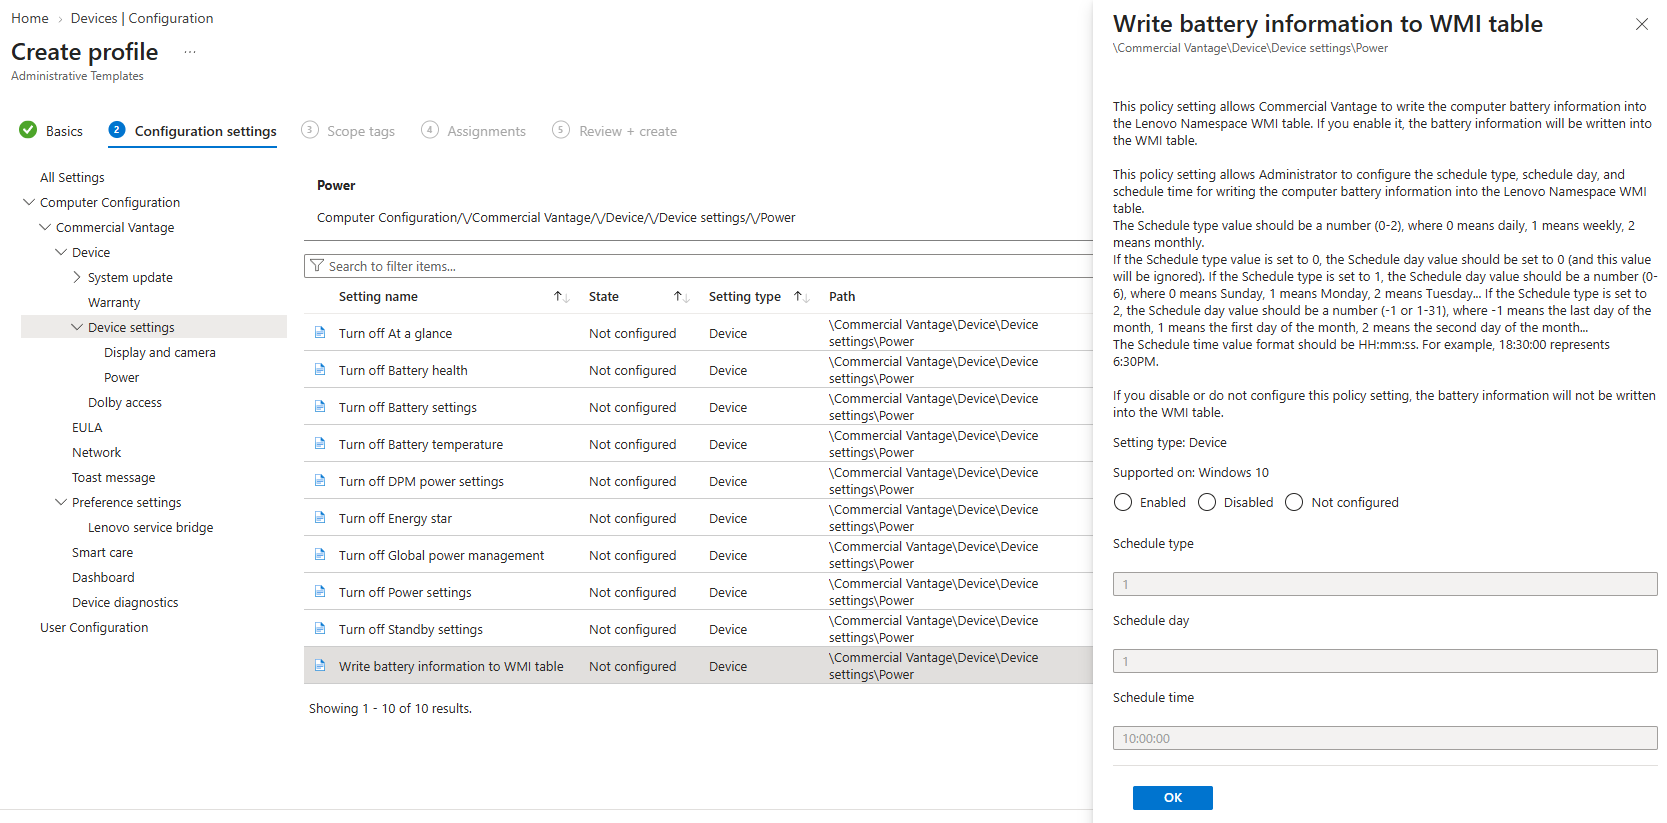
Task: Click the step 3 circle for Scope tags
Action: pyautogui.click(x=310, y=130)
